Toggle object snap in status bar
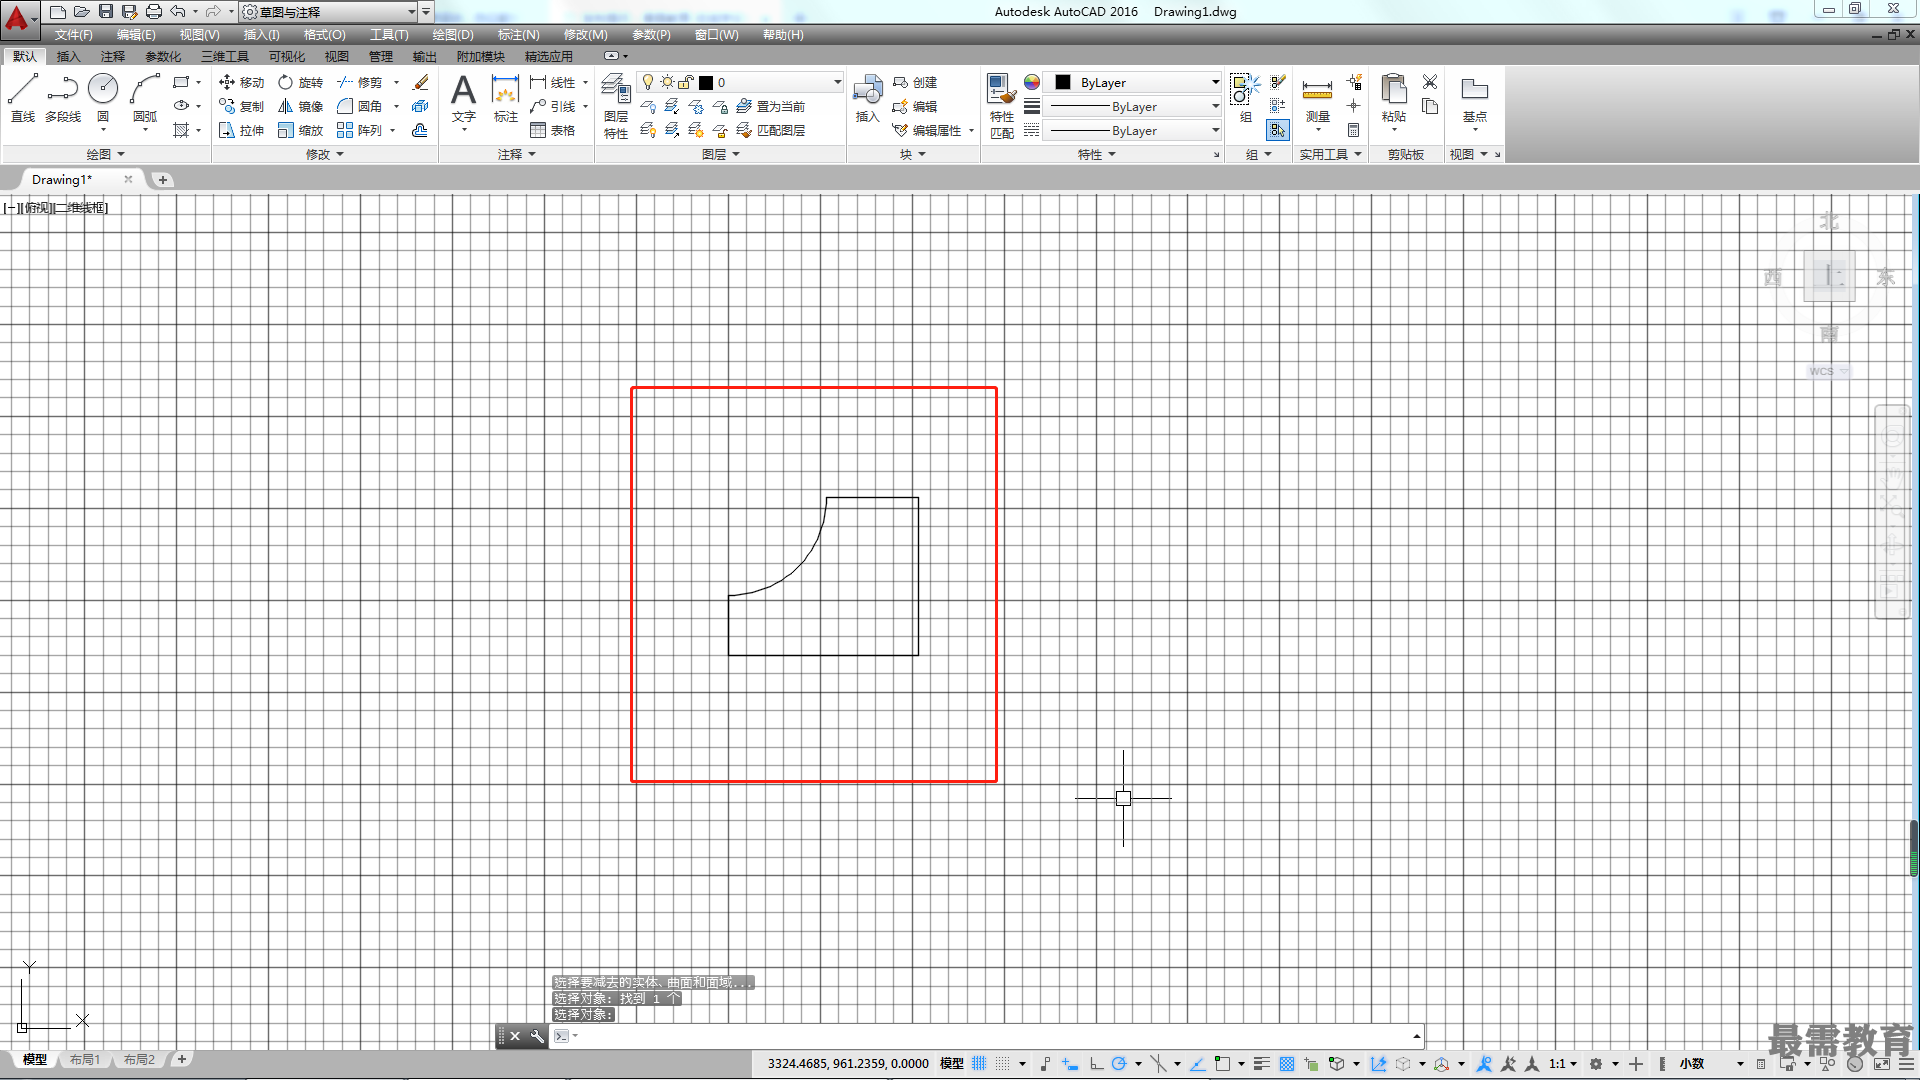Screen dimensions: 1920x1080 point(1222,1063)
